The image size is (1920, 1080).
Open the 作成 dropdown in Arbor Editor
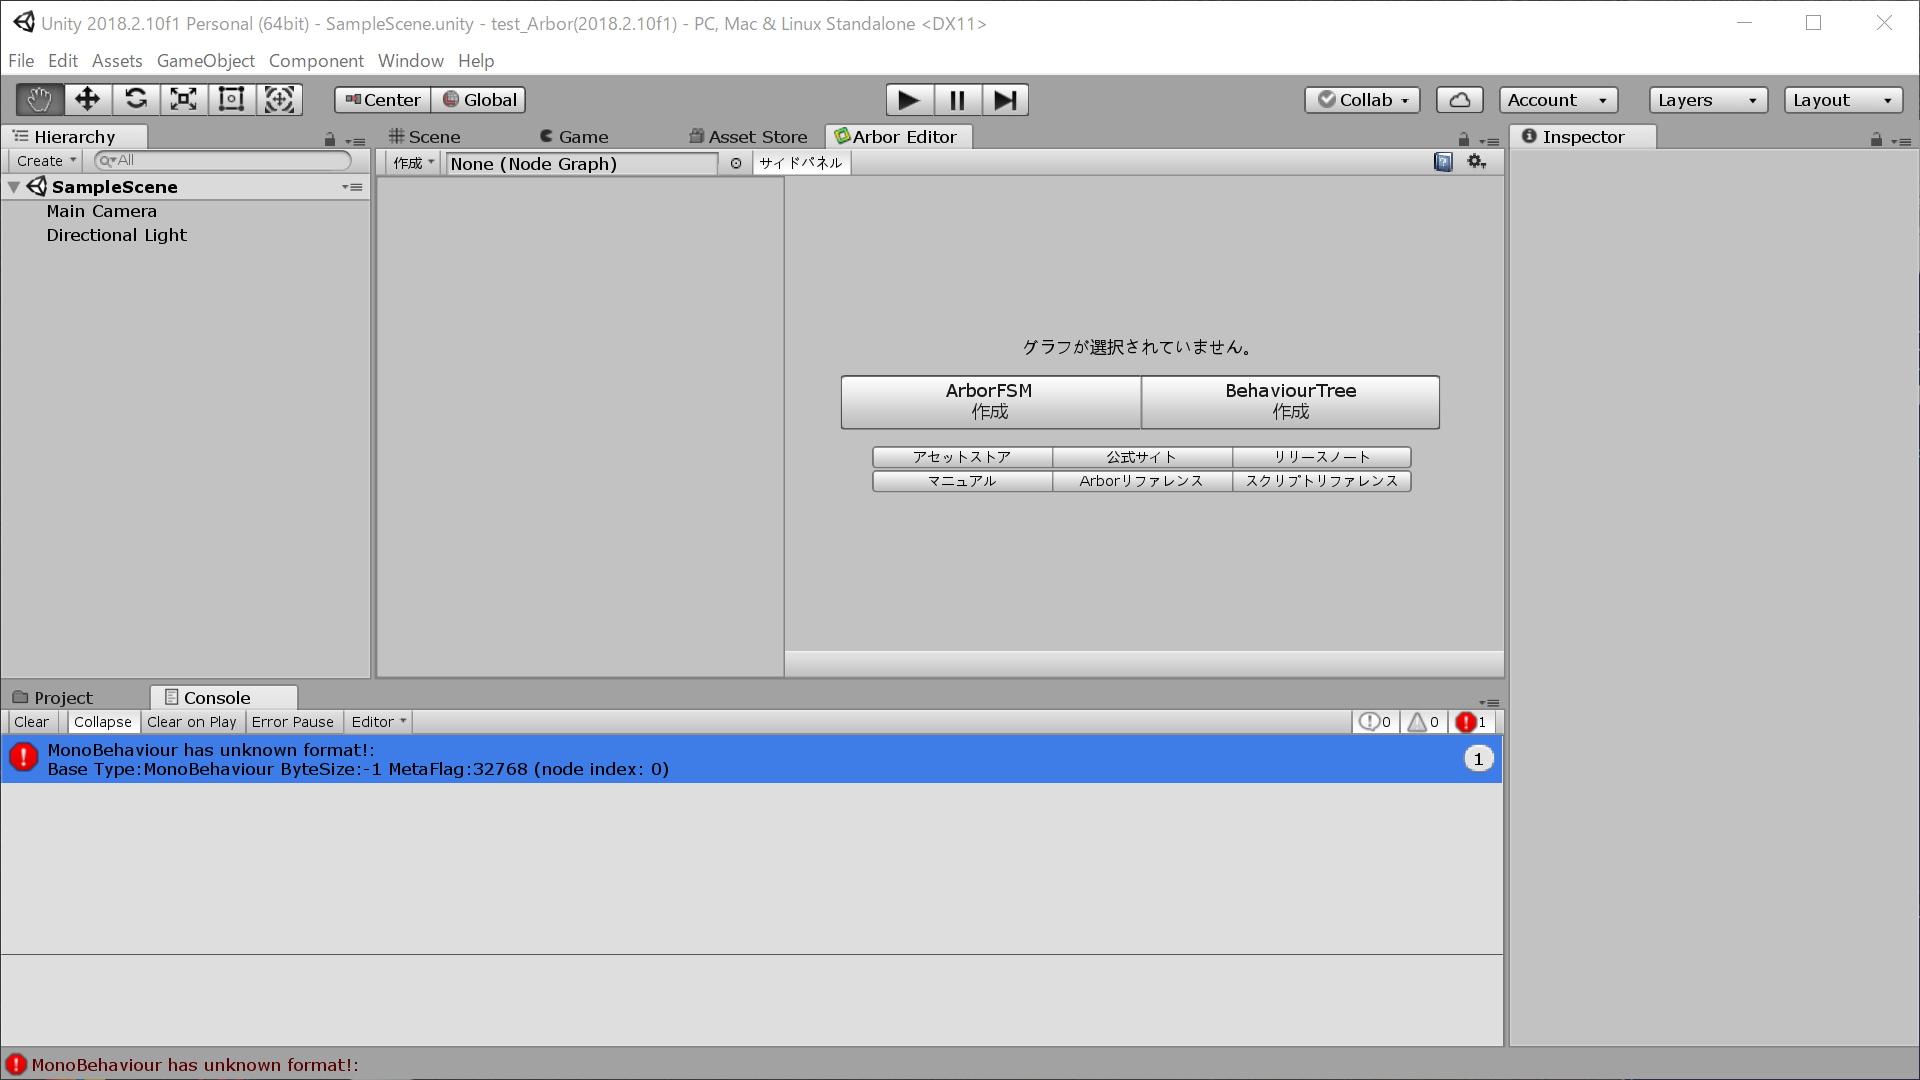410,163
